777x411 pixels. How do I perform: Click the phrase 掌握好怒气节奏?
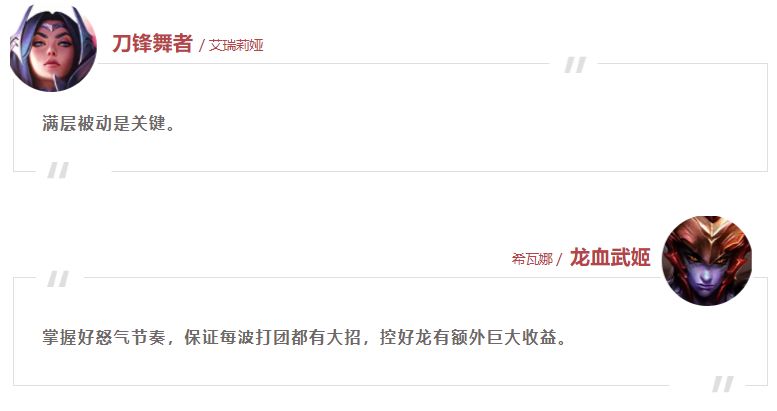[x=104, y=338]
